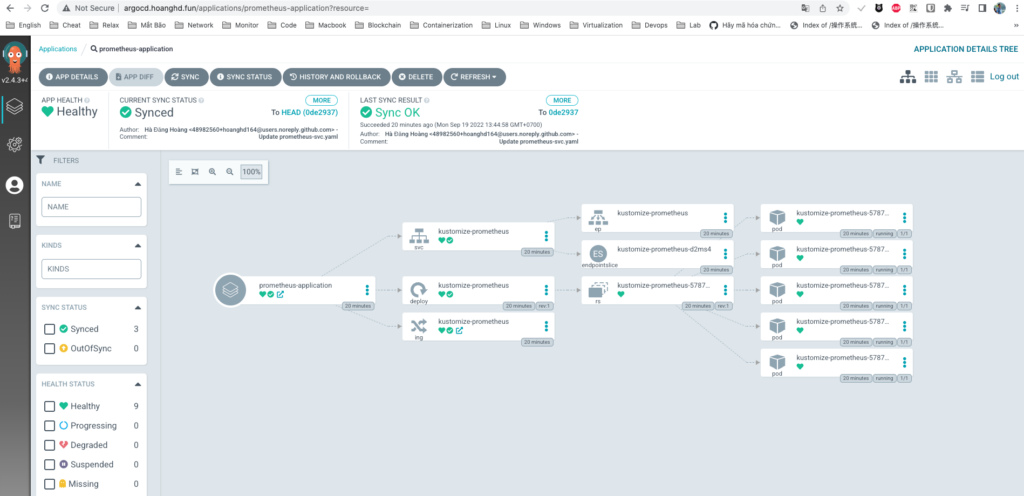Focus the NAME filter input
This screenshot has width=1024, height=496.
pos(91,207)
